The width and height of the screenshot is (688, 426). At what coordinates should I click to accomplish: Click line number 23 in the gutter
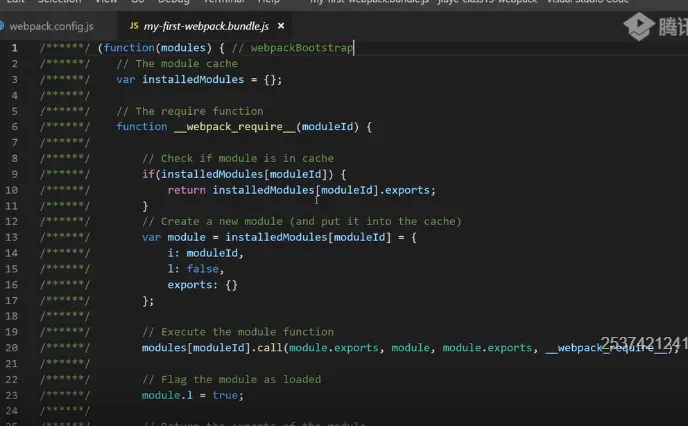(x=12, y=395)
